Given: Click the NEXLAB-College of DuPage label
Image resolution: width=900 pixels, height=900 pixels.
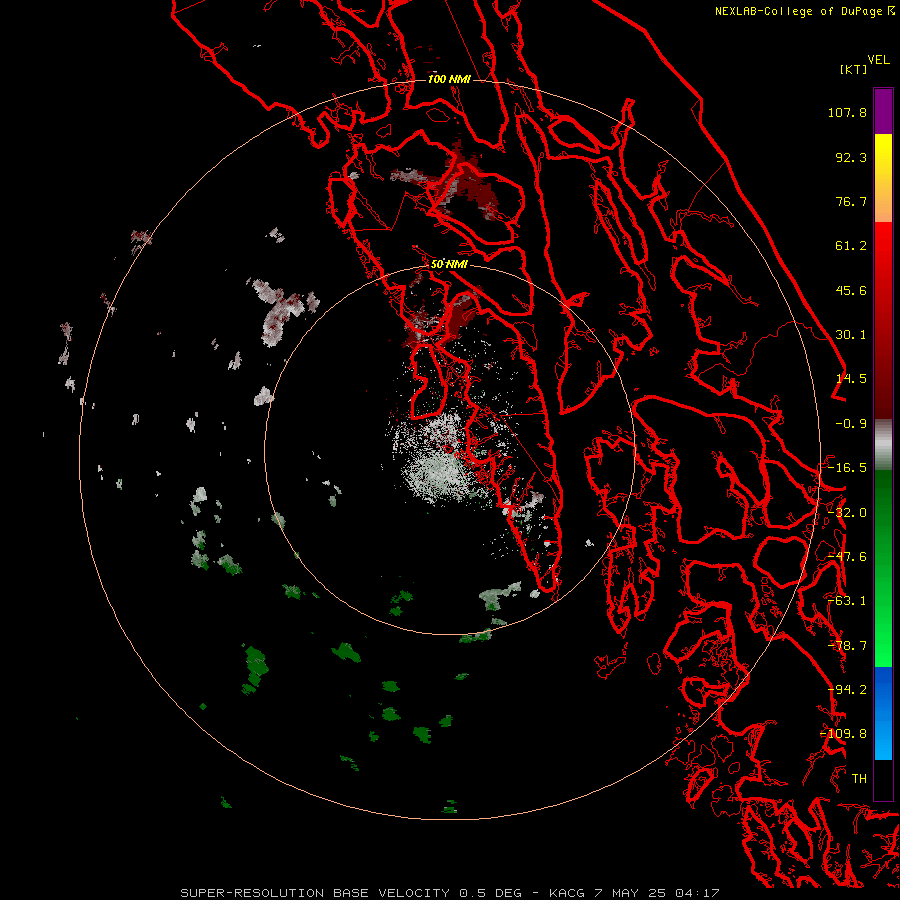Looking at the screenshot, I should click(x=798, y=11).
